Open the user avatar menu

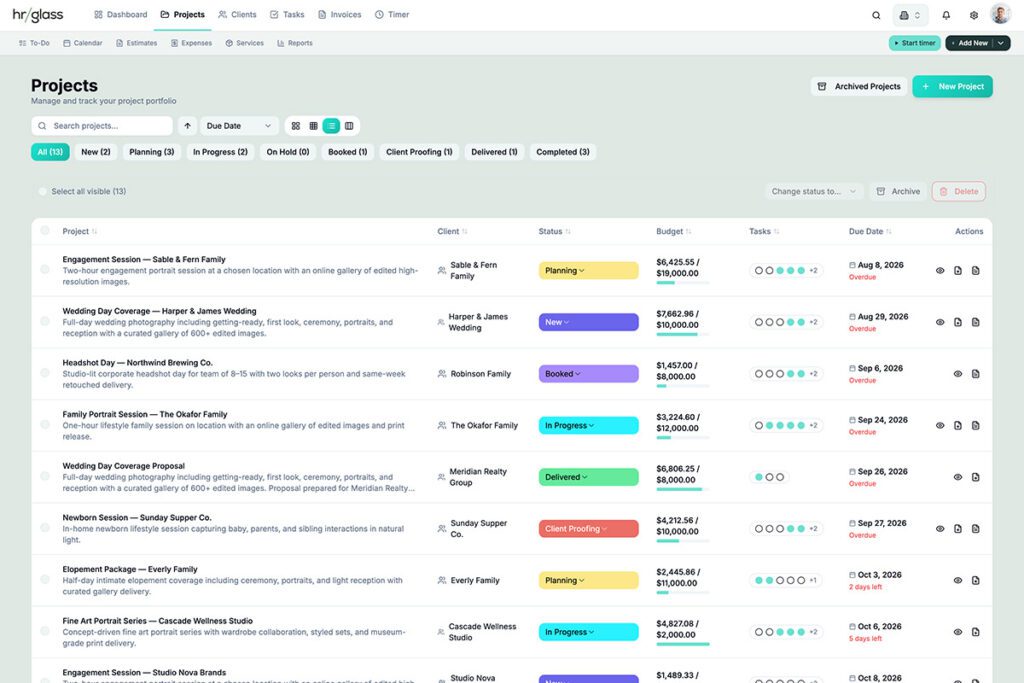click(x=1000, y=14)
